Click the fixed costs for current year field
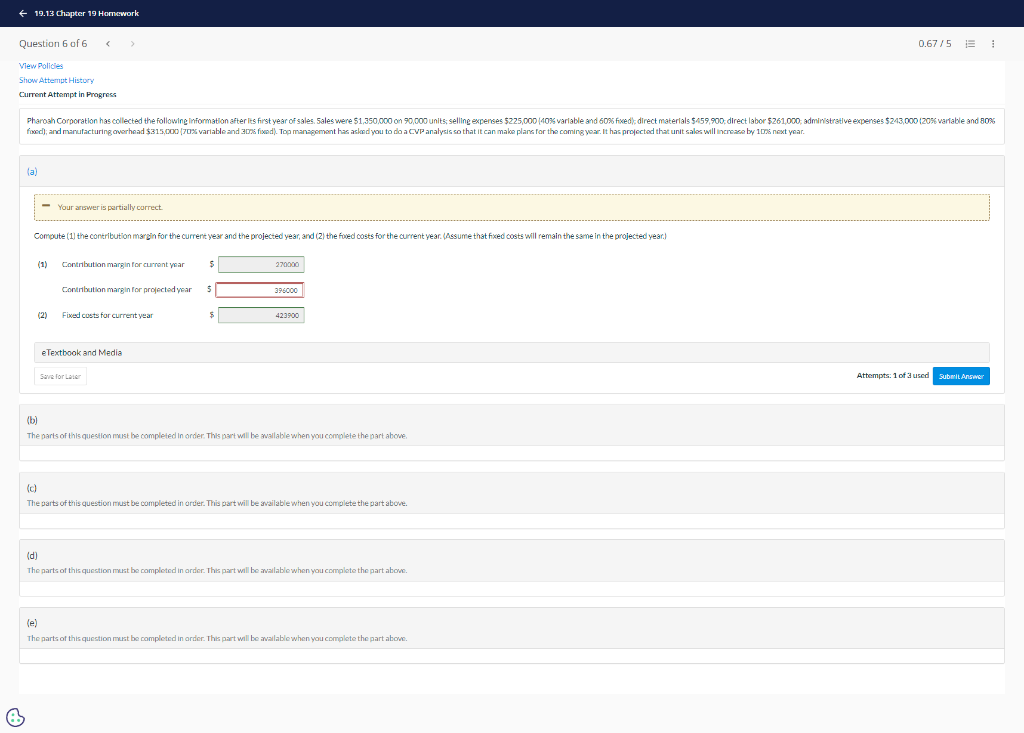1024x733 pixels. tap(261, 316)
